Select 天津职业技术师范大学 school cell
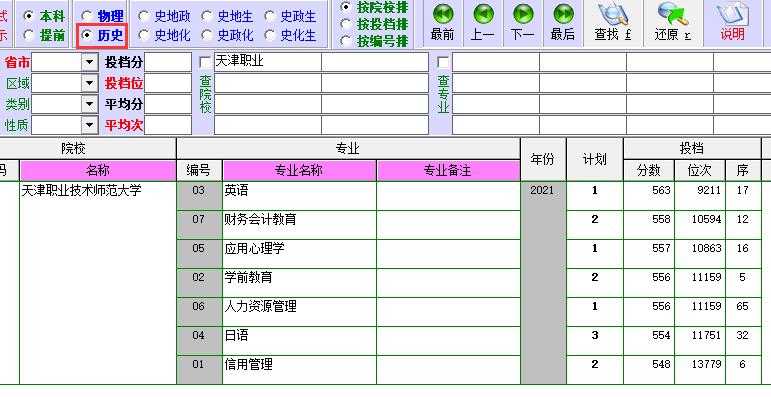This screenshot has width=771, height=397. pos(98,283)
